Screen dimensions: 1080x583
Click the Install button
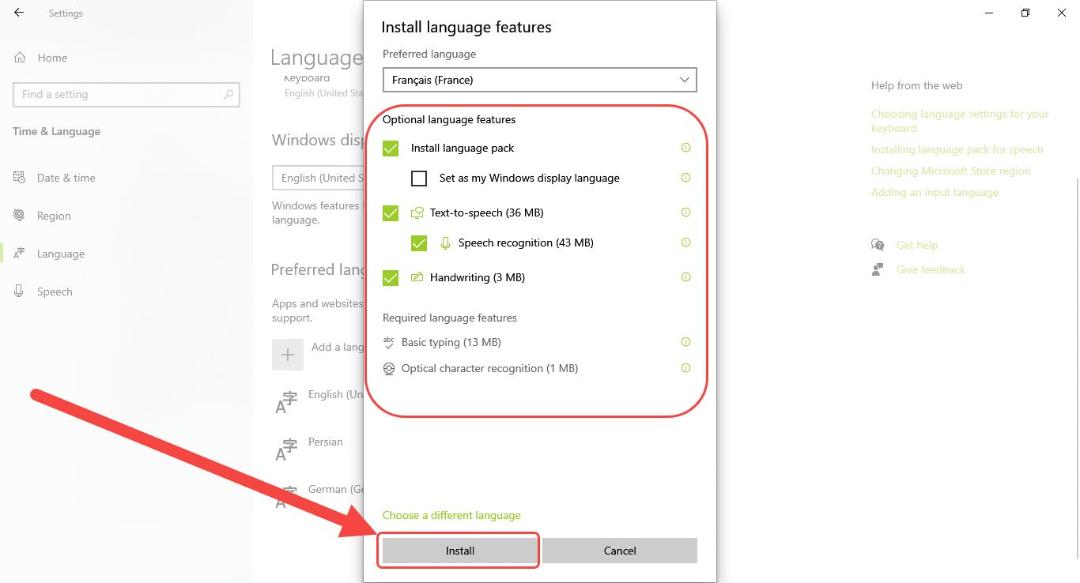[x=459, y=551]
